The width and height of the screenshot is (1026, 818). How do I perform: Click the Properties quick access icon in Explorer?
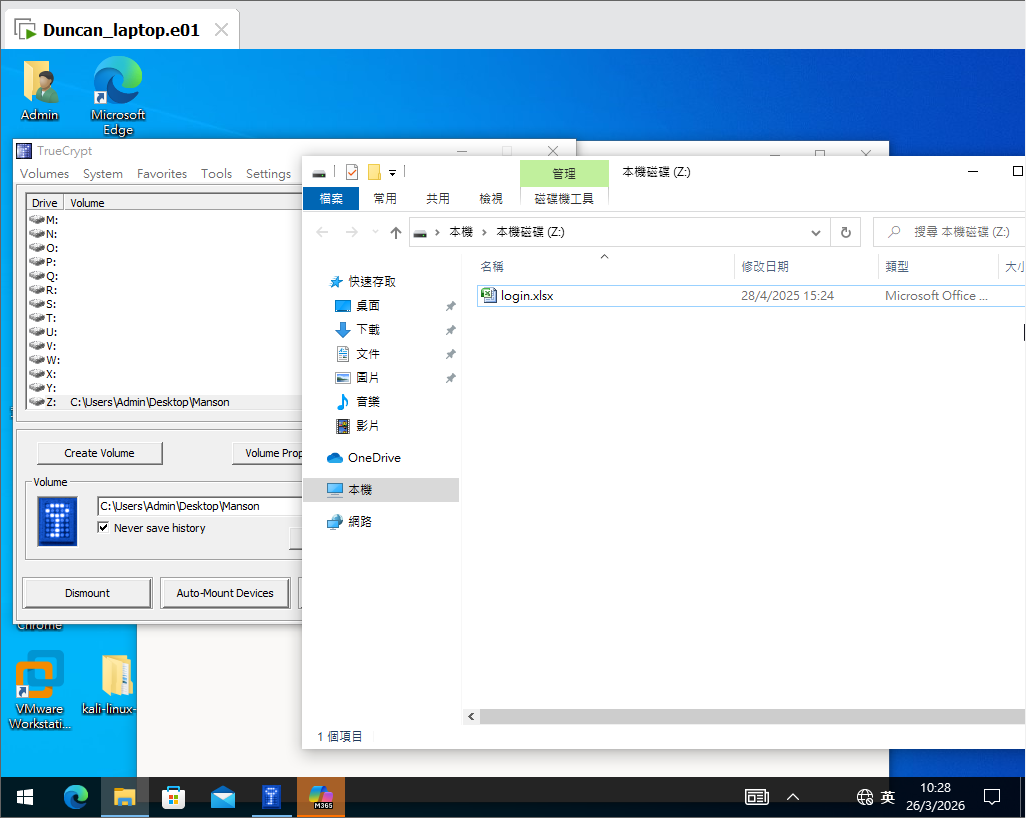point(352,172)
